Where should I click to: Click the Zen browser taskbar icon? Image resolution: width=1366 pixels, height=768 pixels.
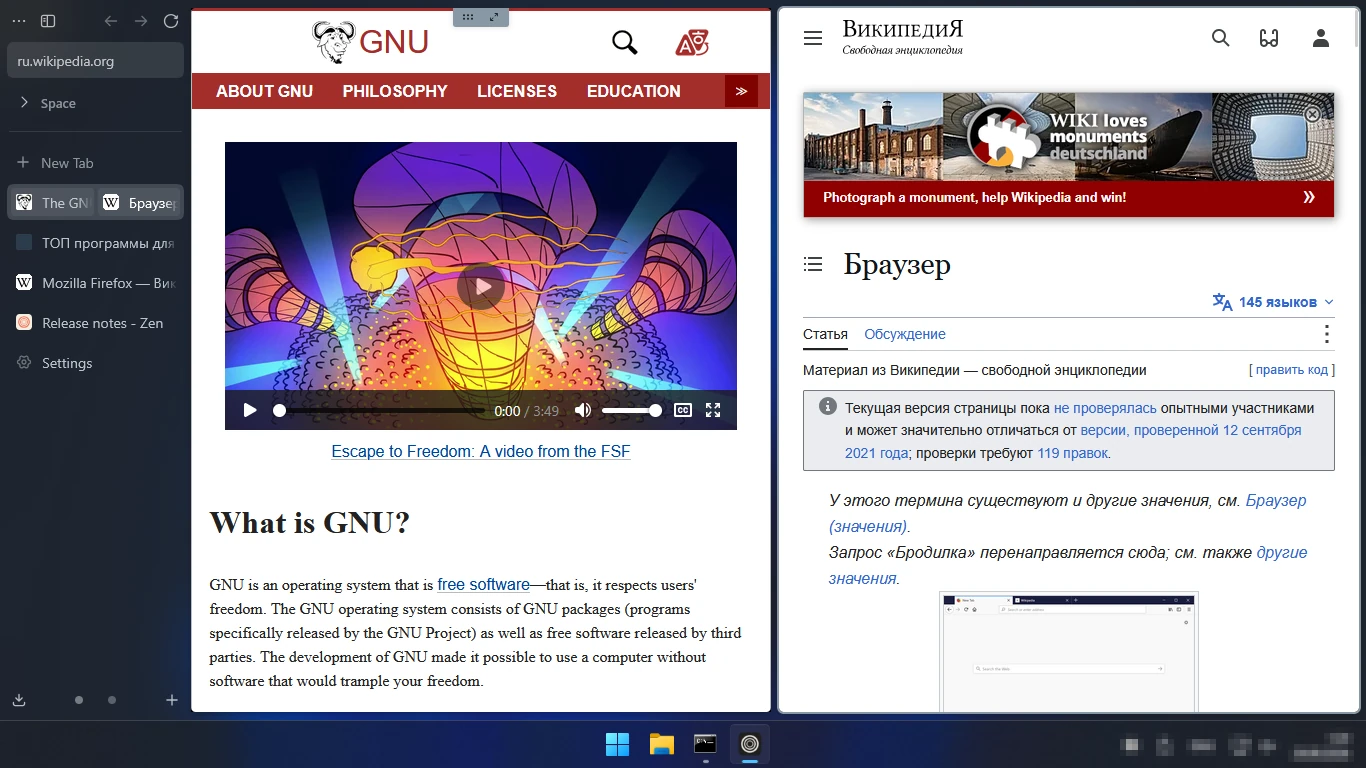[x=749, y=744]
